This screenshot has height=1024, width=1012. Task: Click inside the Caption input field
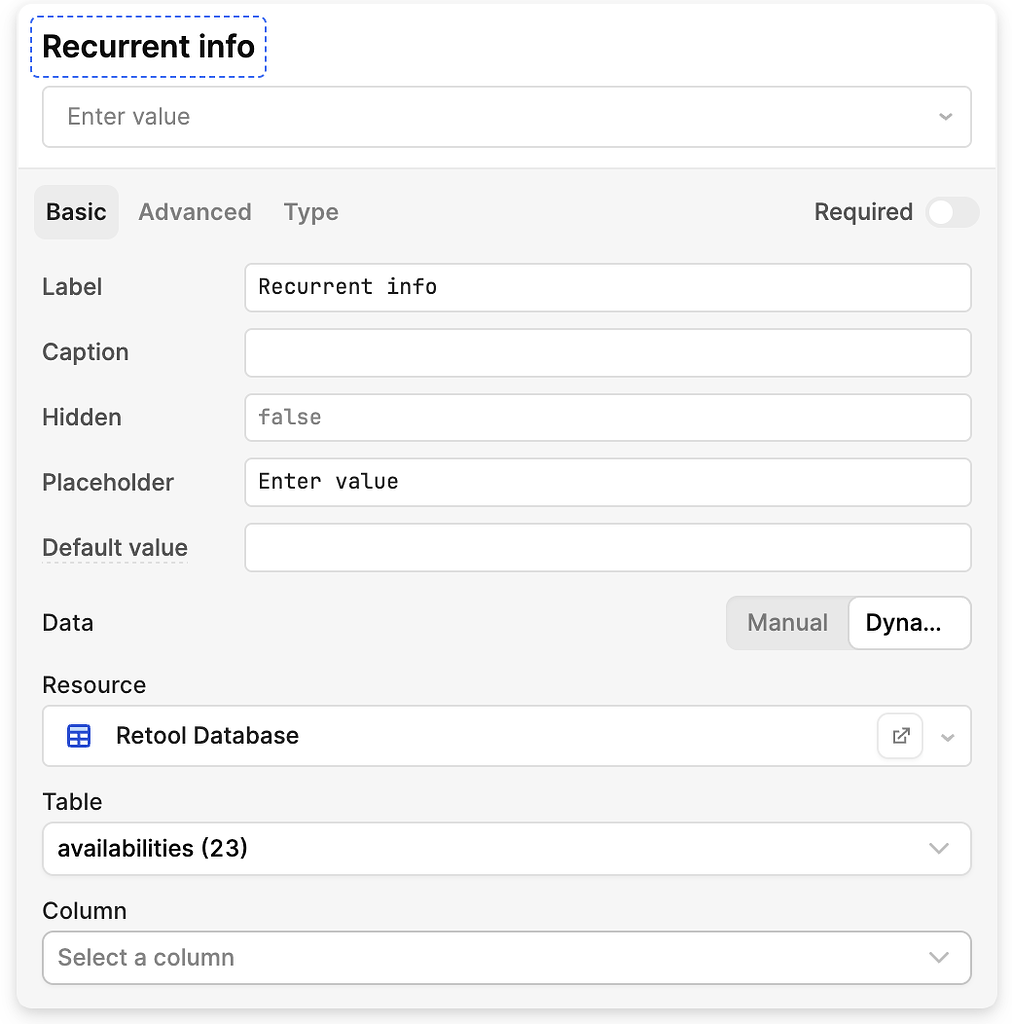607,352
